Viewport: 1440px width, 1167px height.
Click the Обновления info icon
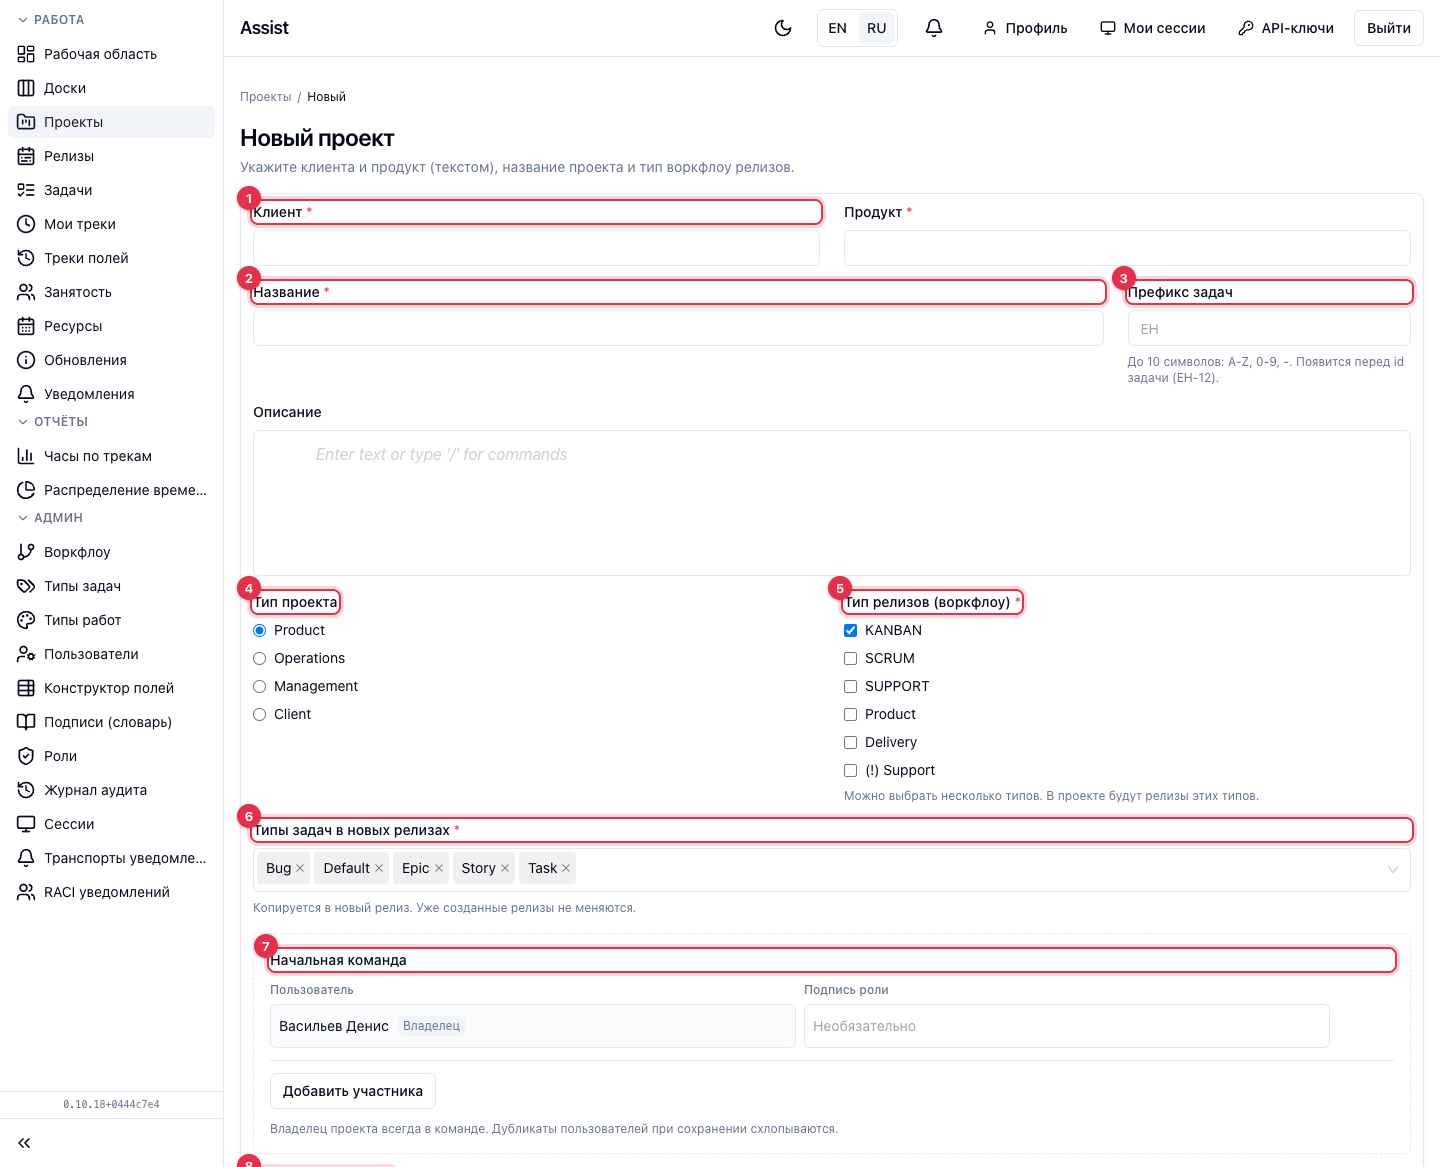pyautogui.click(x=26, y=360)
